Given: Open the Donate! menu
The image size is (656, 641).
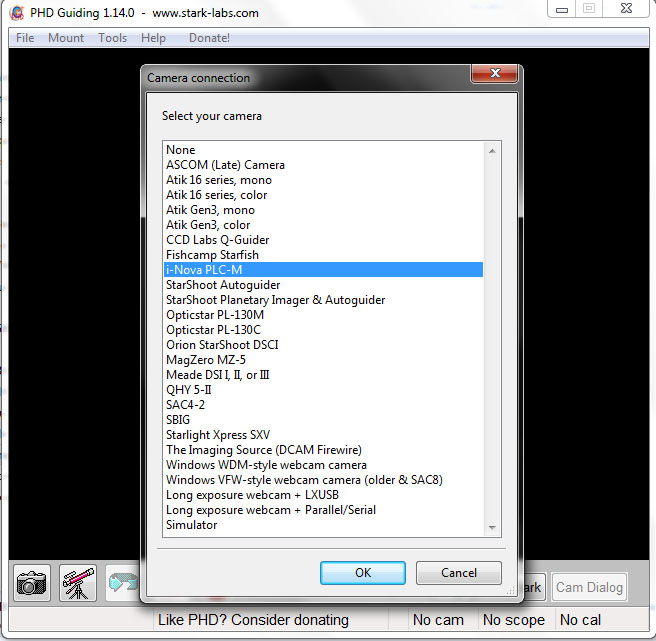Looking at the screenshot, I should (x=209, y=38).
